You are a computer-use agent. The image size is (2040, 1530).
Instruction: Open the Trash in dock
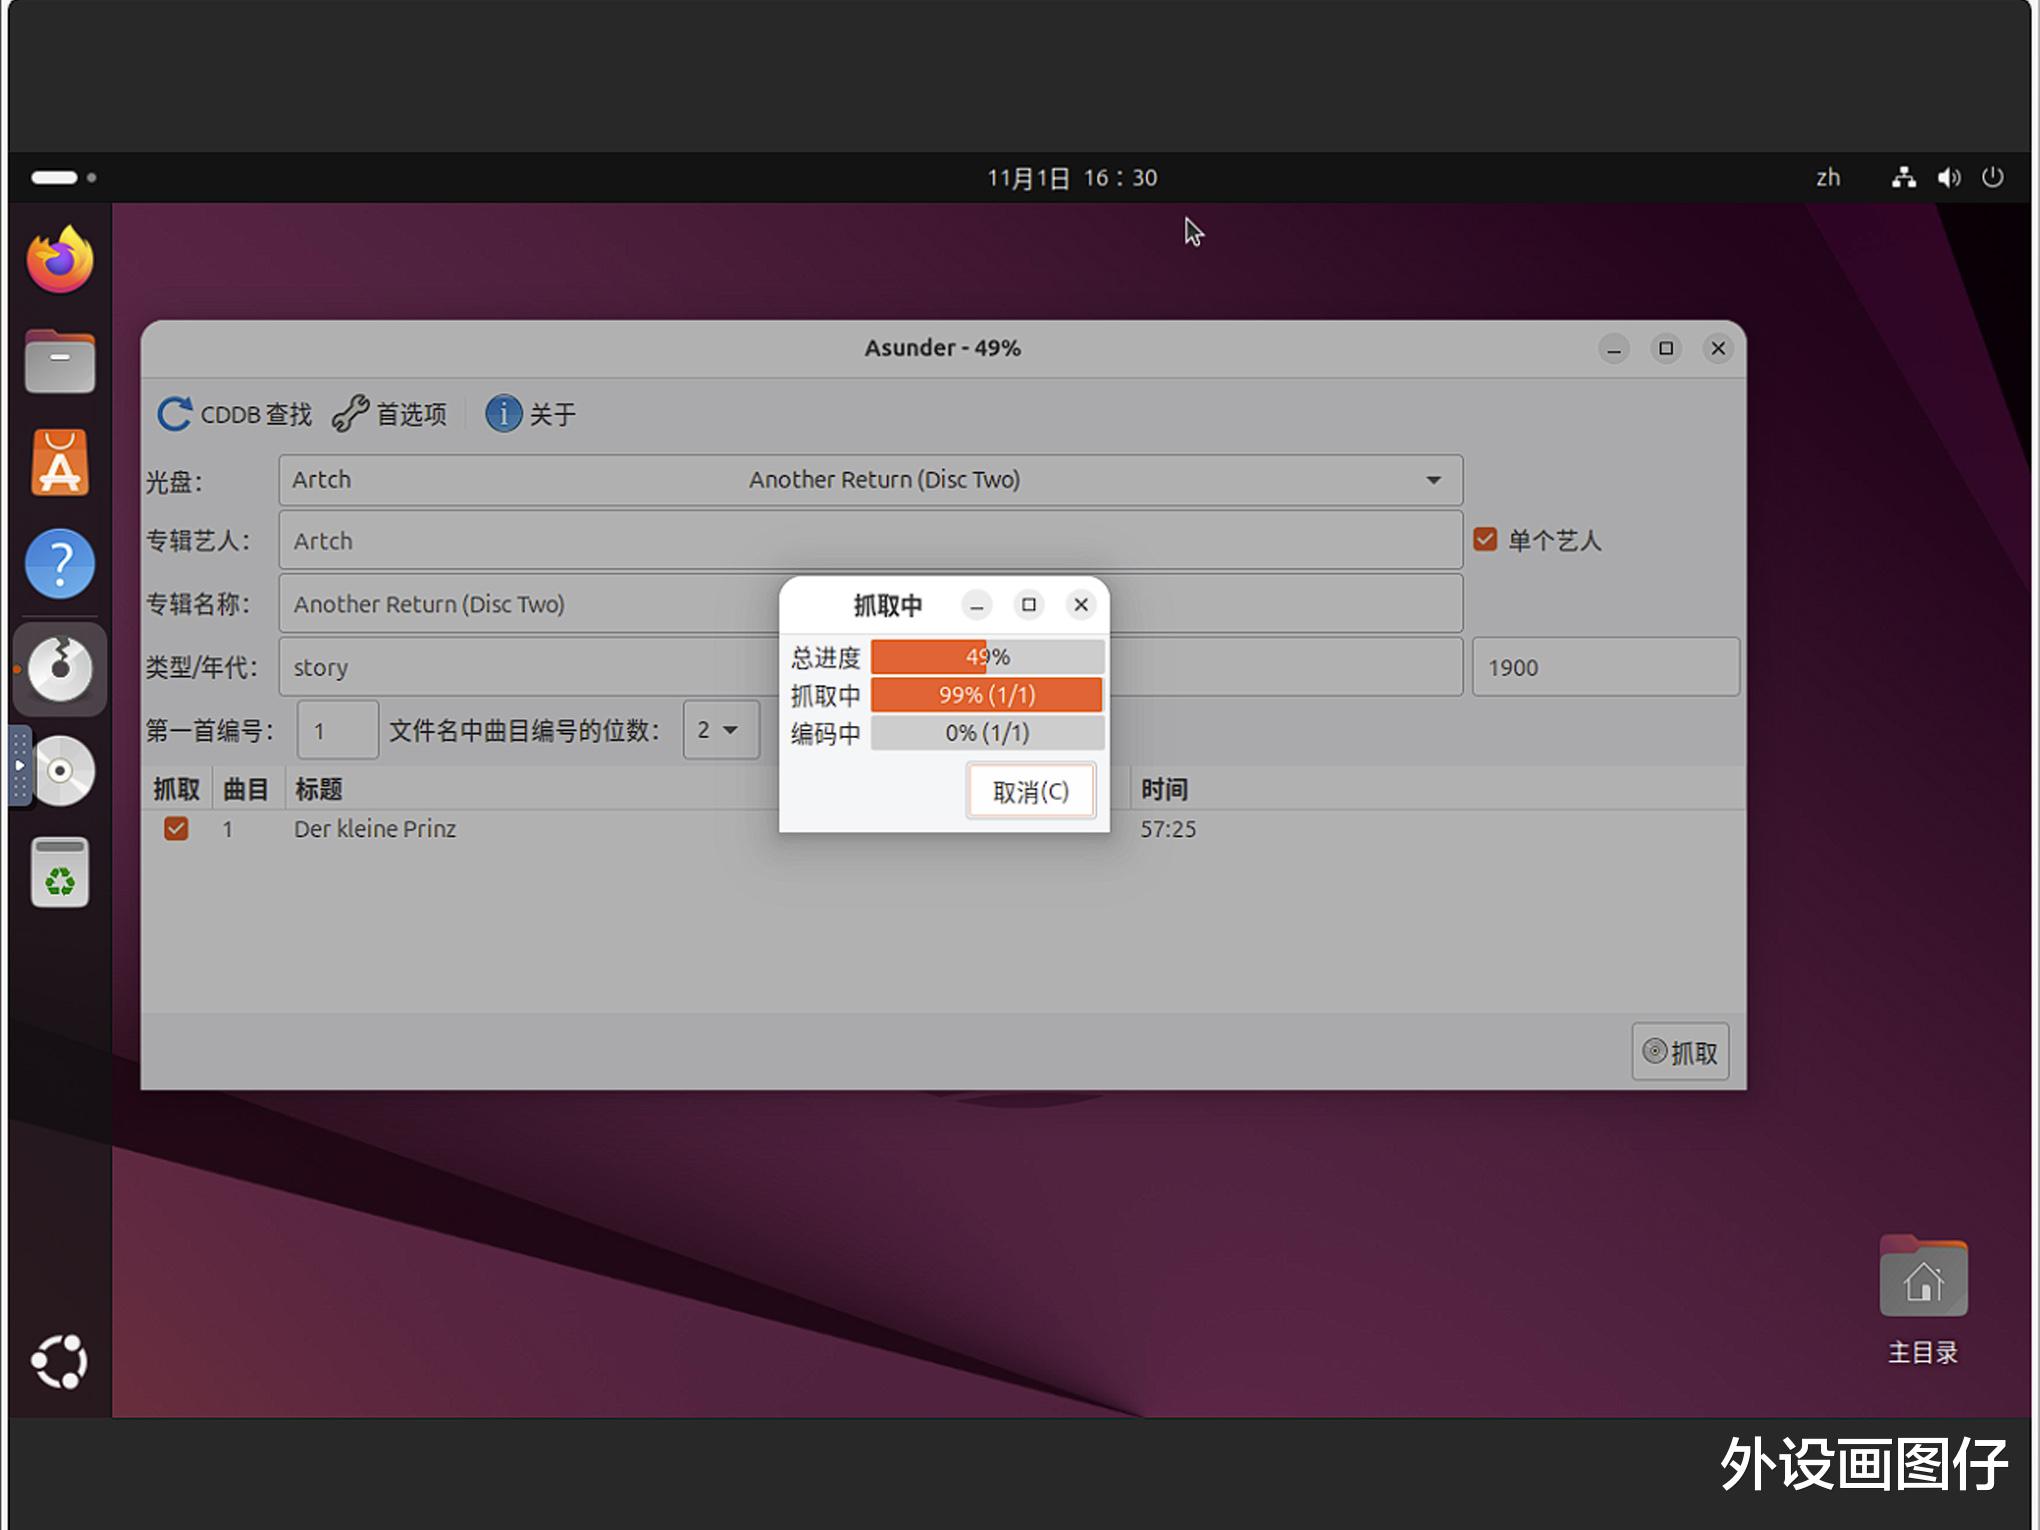click(x=60, y=873)
